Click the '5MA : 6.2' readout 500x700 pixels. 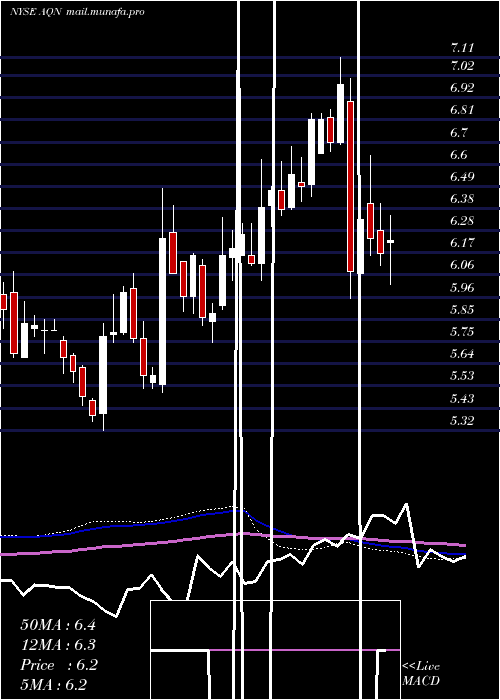[53, 685]
